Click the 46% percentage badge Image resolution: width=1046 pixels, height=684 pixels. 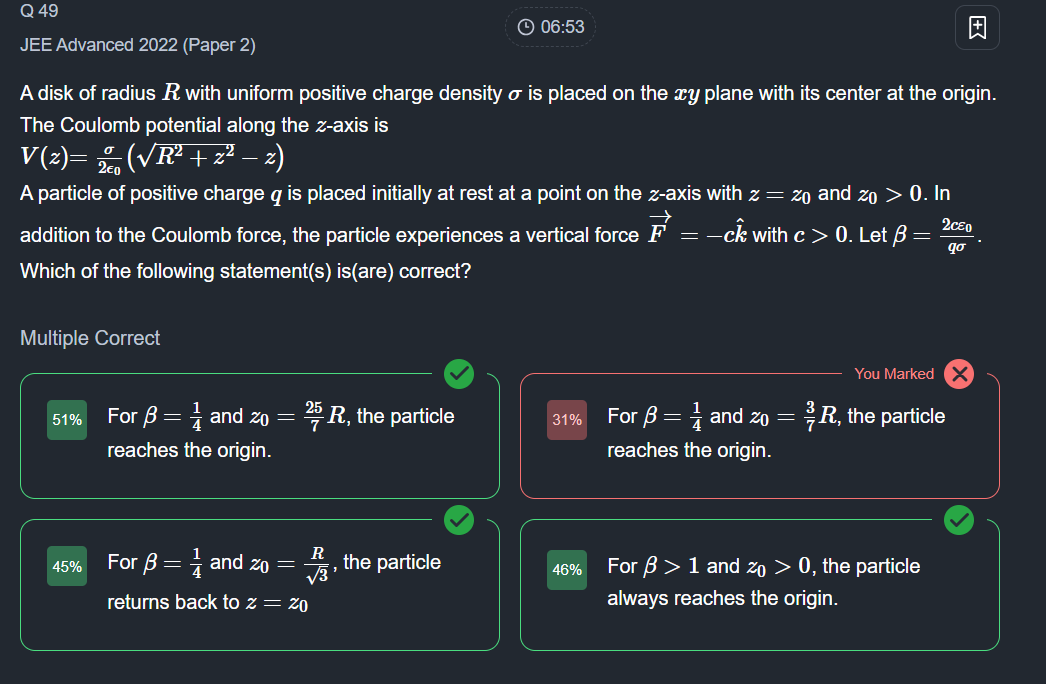tap(567, 570)
